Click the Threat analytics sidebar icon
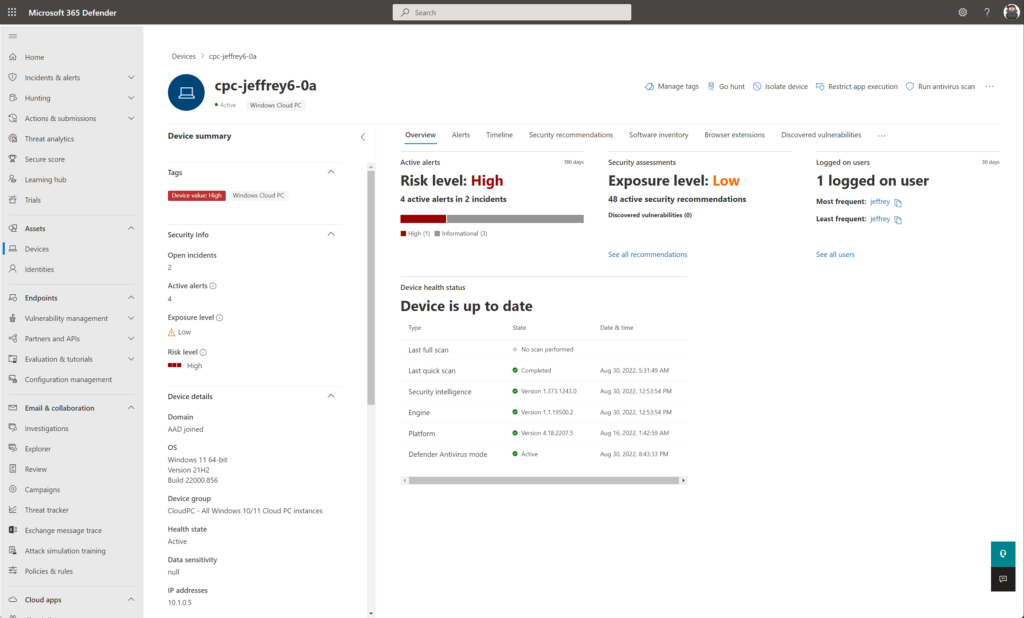 (x=12, y=138)
